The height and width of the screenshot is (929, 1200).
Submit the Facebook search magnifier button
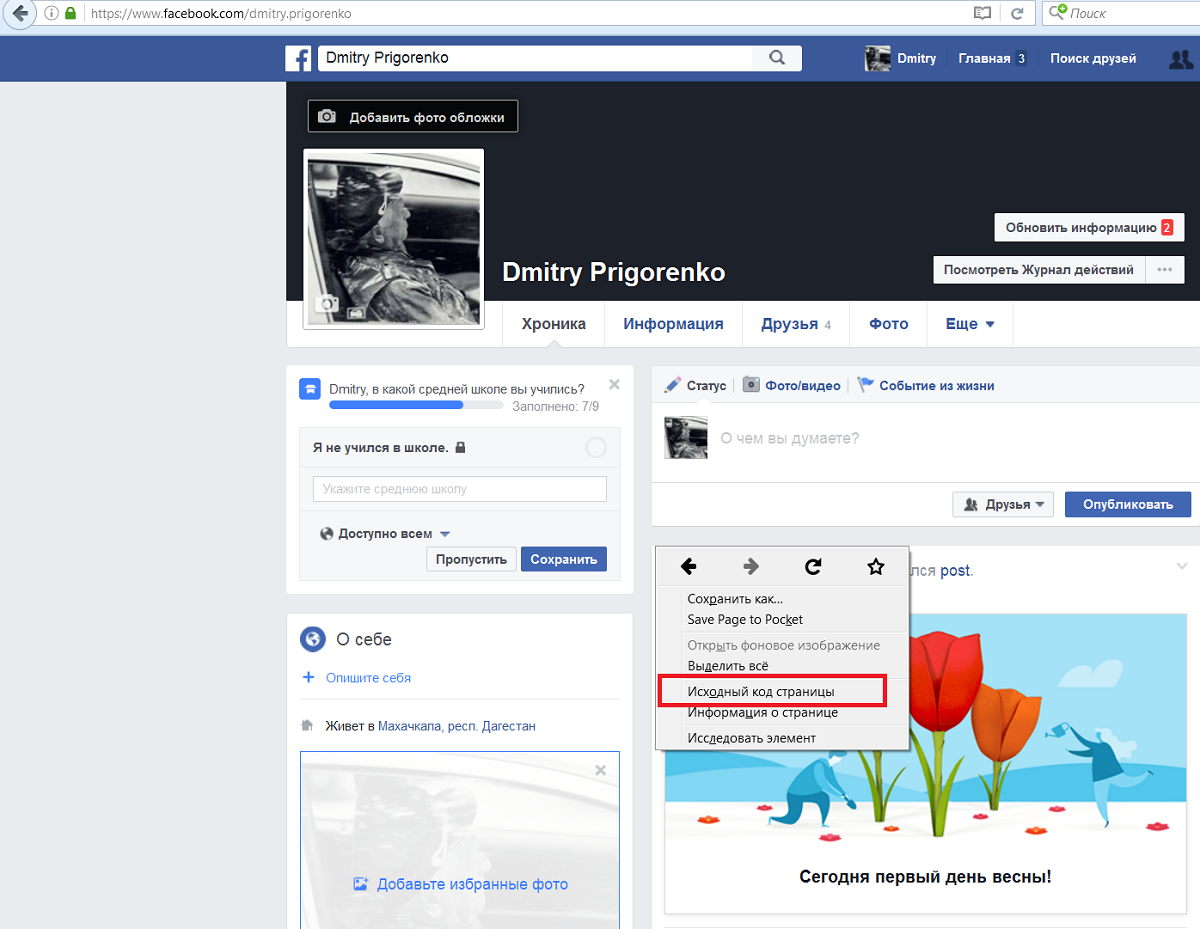777,58
